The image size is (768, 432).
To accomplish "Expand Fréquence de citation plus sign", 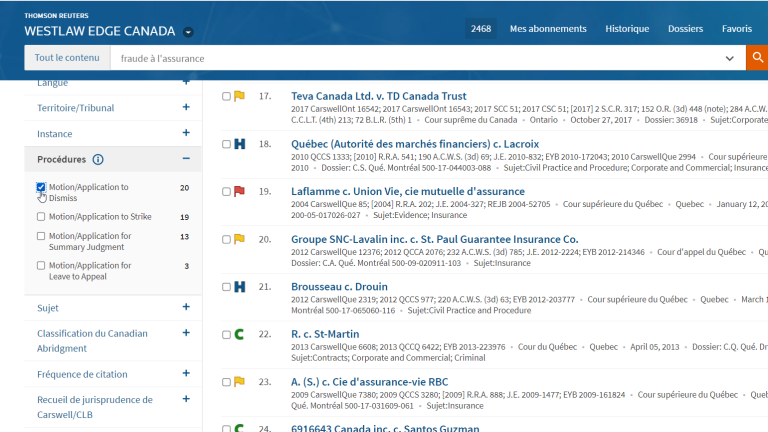I will pyautogui.click(x=186, y=373).
